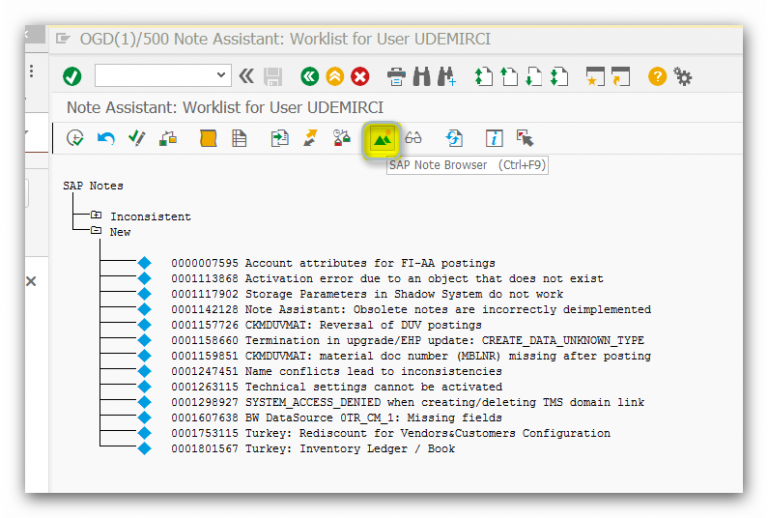Collapse the New folder node

coord(96,231)
